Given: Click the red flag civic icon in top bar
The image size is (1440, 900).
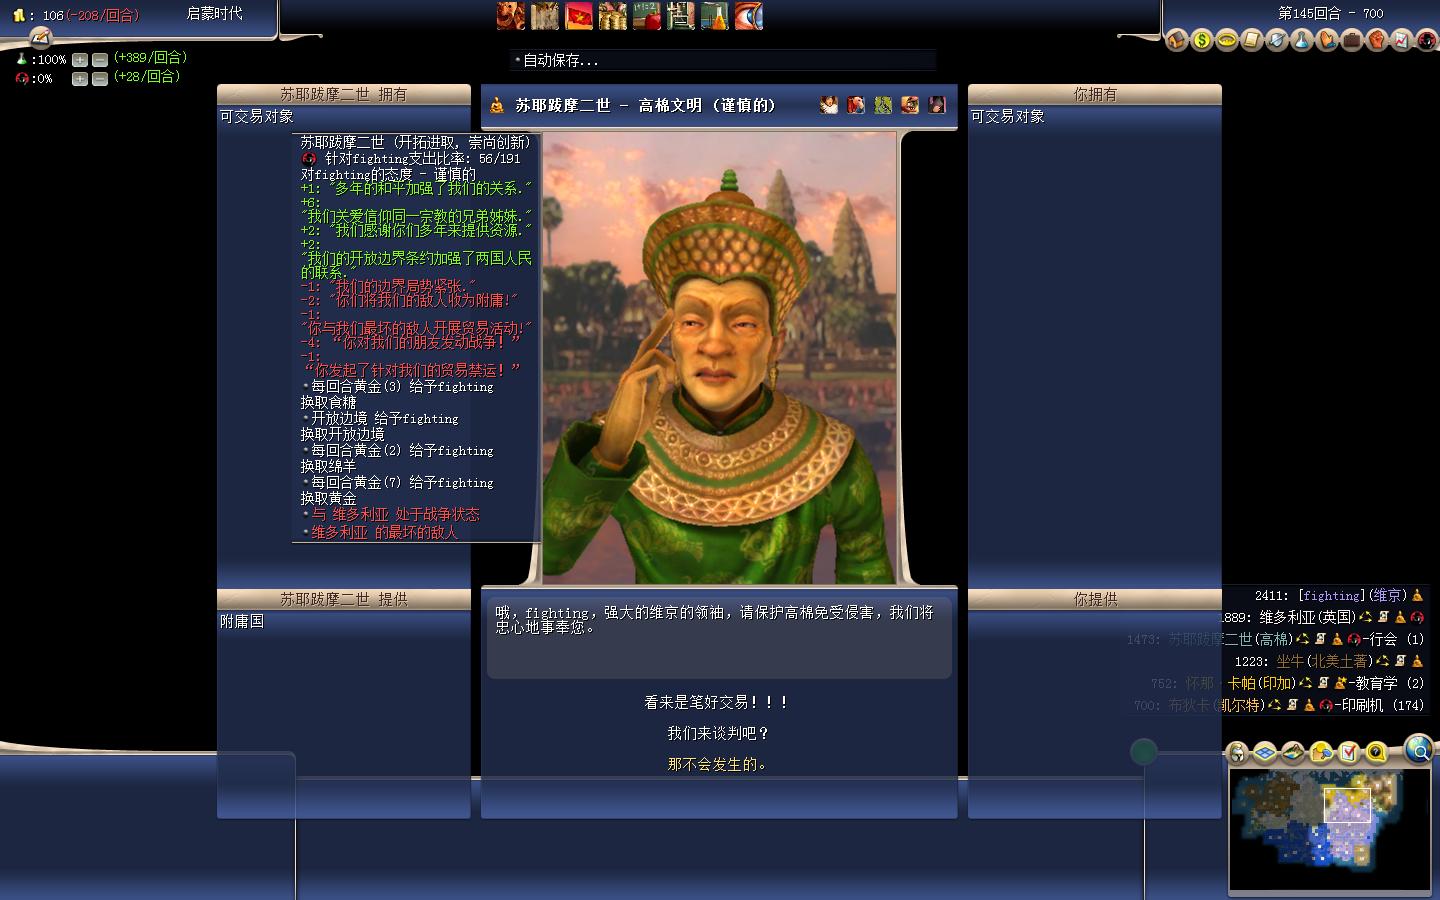Looking at the screenshot, I should [x=579, y=15].
